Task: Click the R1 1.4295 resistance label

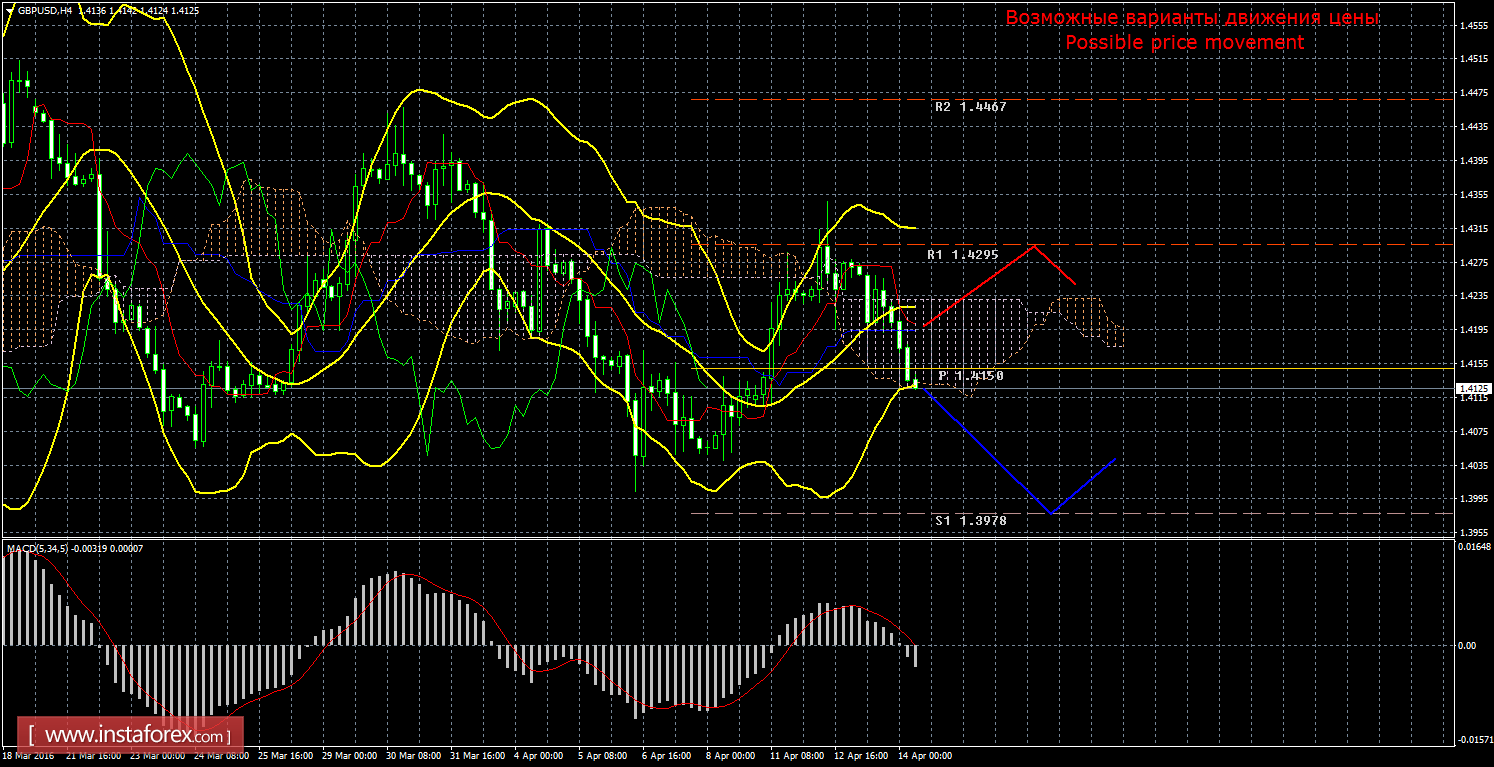Action: tap(962, 255)
